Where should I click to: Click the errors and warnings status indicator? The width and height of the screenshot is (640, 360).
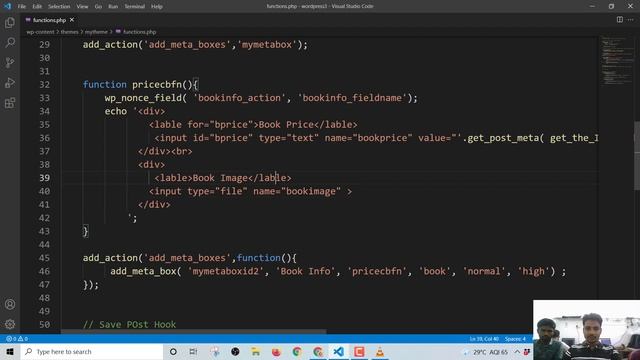point(17,339)
